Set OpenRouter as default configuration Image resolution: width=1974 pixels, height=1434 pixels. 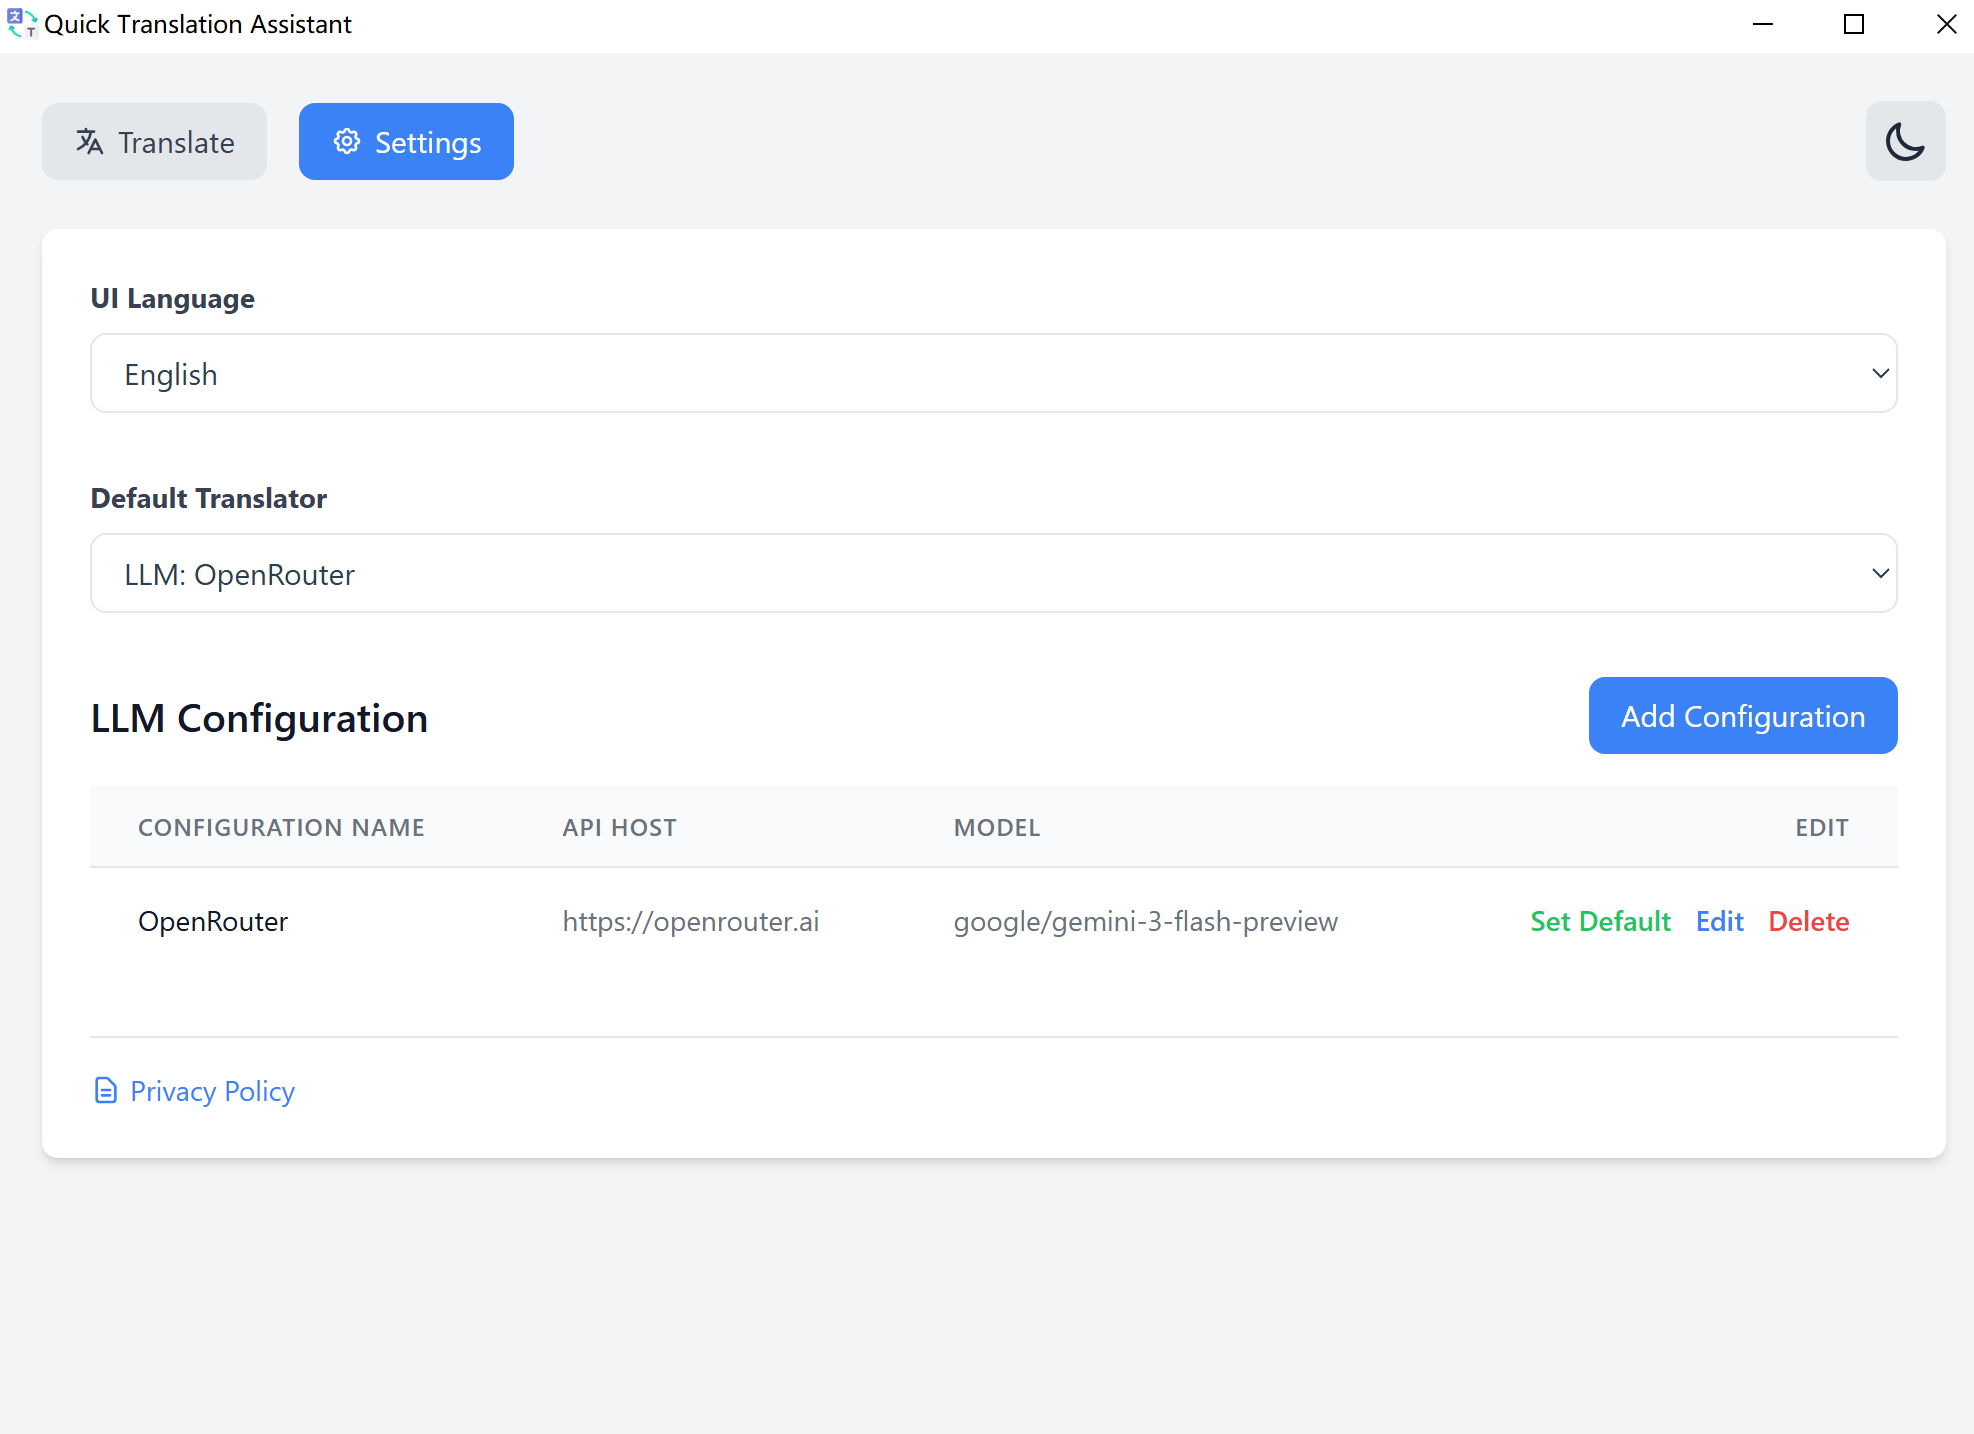[x=1600, y=921]
